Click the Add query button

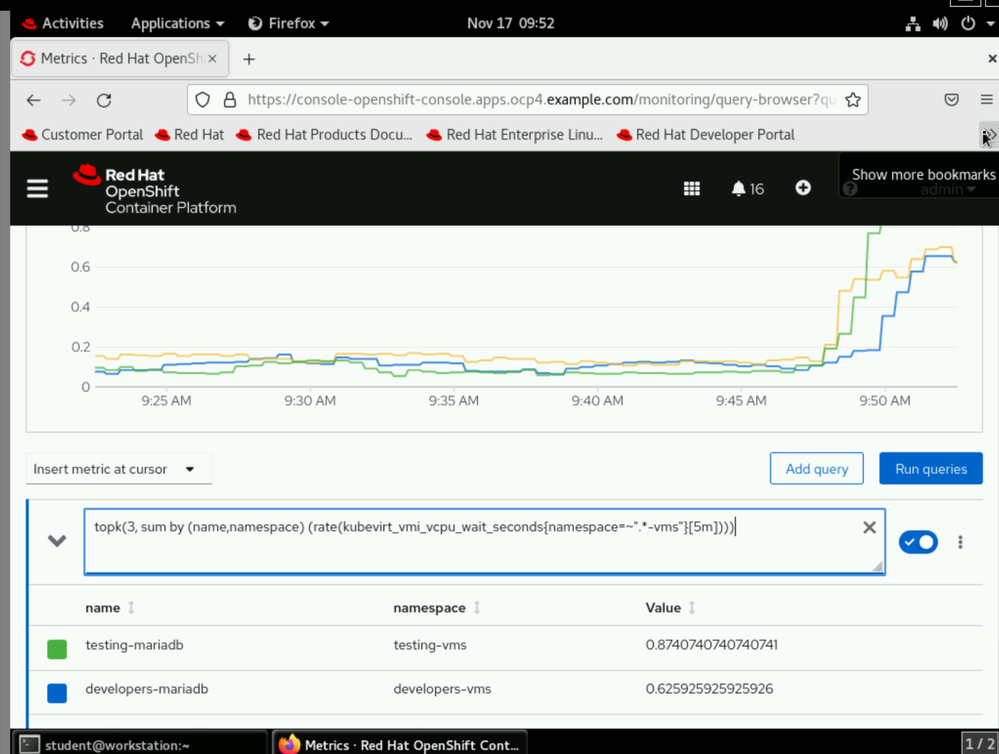[x=816, y=468]
